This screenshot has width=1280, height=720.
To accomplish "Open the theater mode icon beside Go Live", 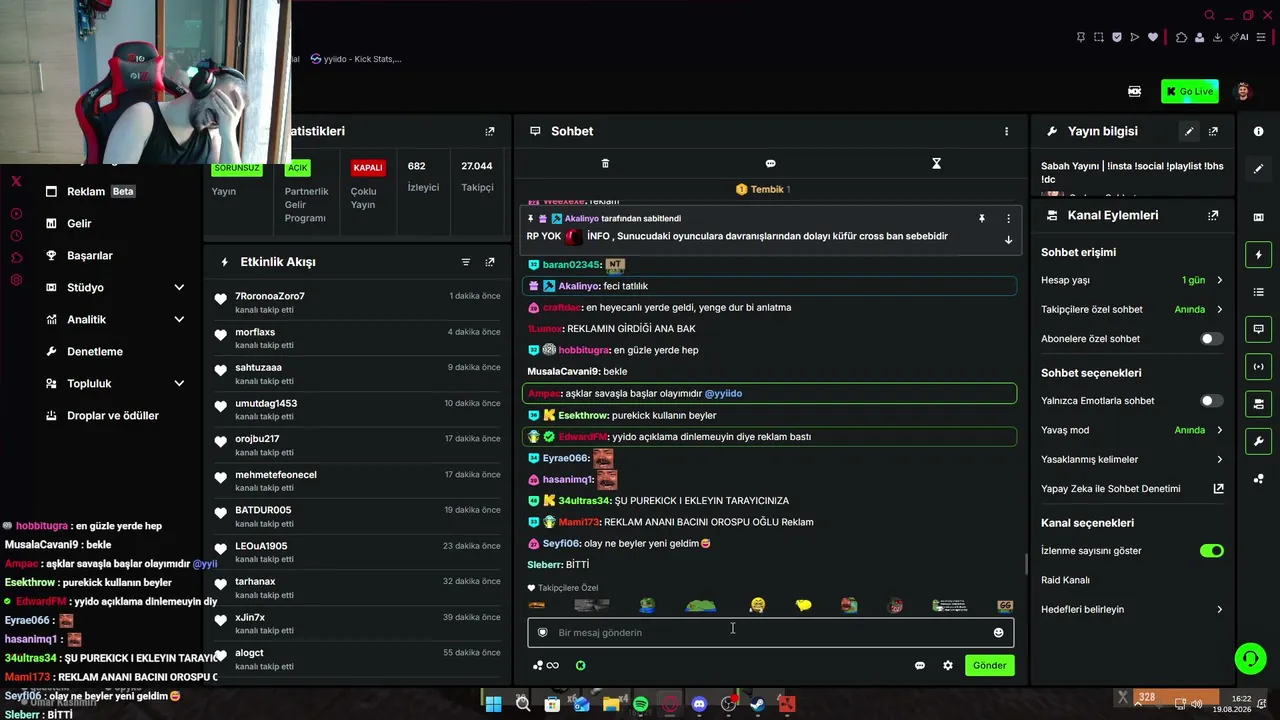I will [1134, 91].
